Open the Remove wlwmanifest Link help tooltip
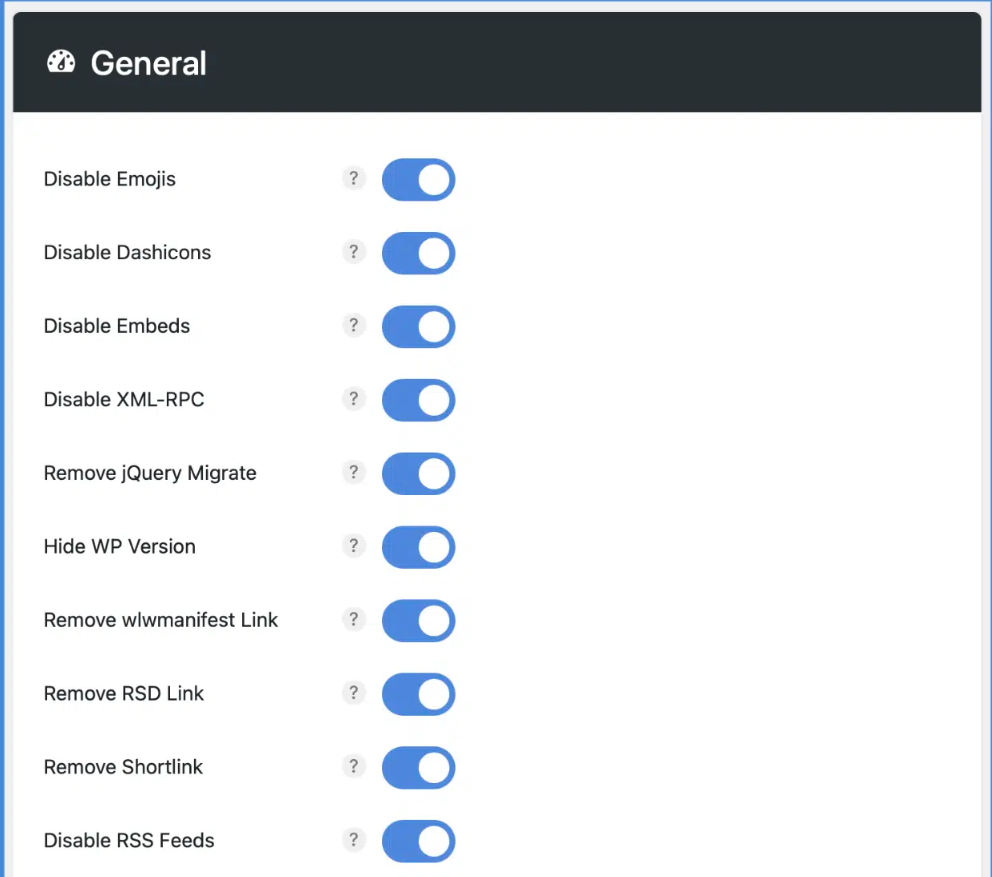992x877 pixels. coord(354,619)
